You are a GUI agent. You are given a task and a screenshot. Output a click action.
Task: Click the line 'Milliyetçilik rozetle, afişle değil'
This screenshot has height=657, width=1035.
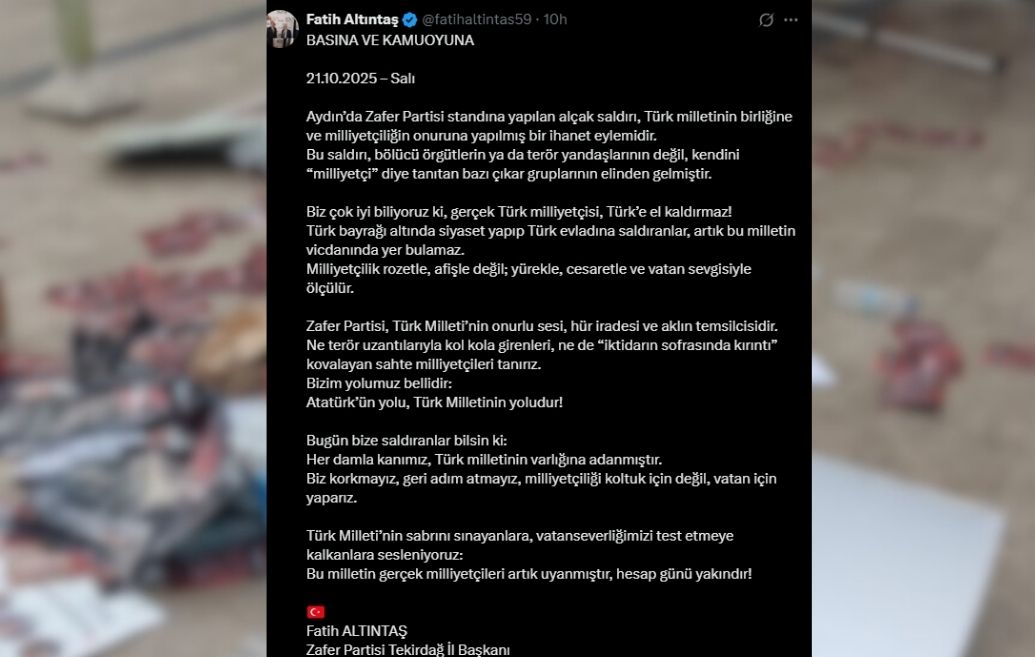click(x=529, y=269)
